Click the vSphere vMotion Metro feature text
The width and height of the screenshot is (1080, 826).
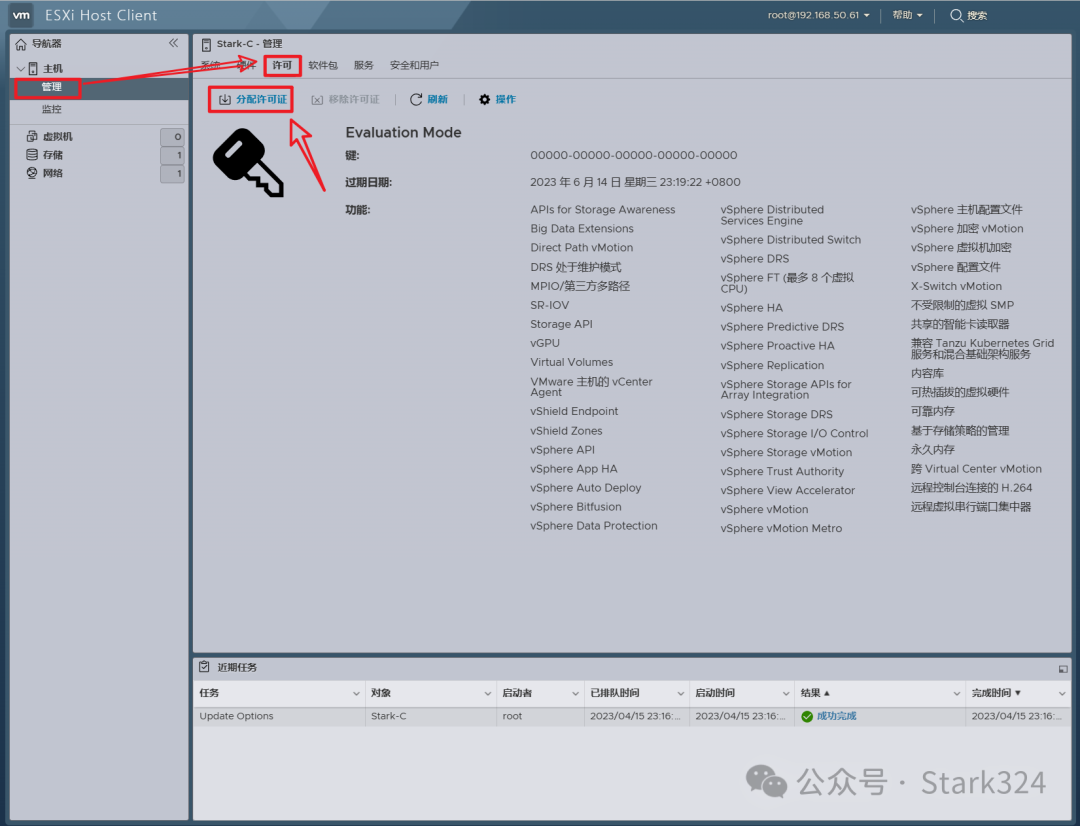click(x=781, y=528)
